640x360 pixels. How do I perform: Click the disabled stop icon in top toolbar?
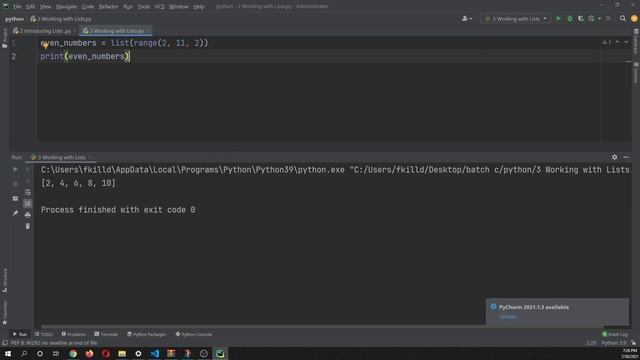point(609,19)
